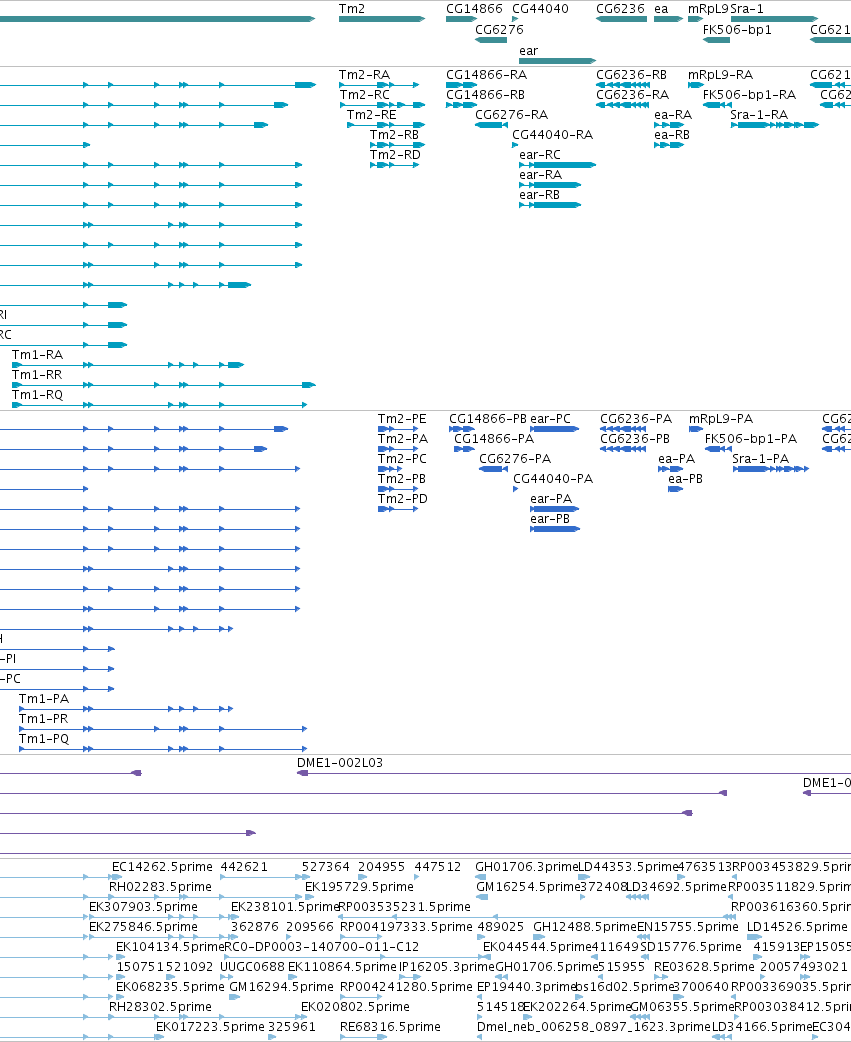
Task: Select protein Tm2-PC
Action: 390,469
